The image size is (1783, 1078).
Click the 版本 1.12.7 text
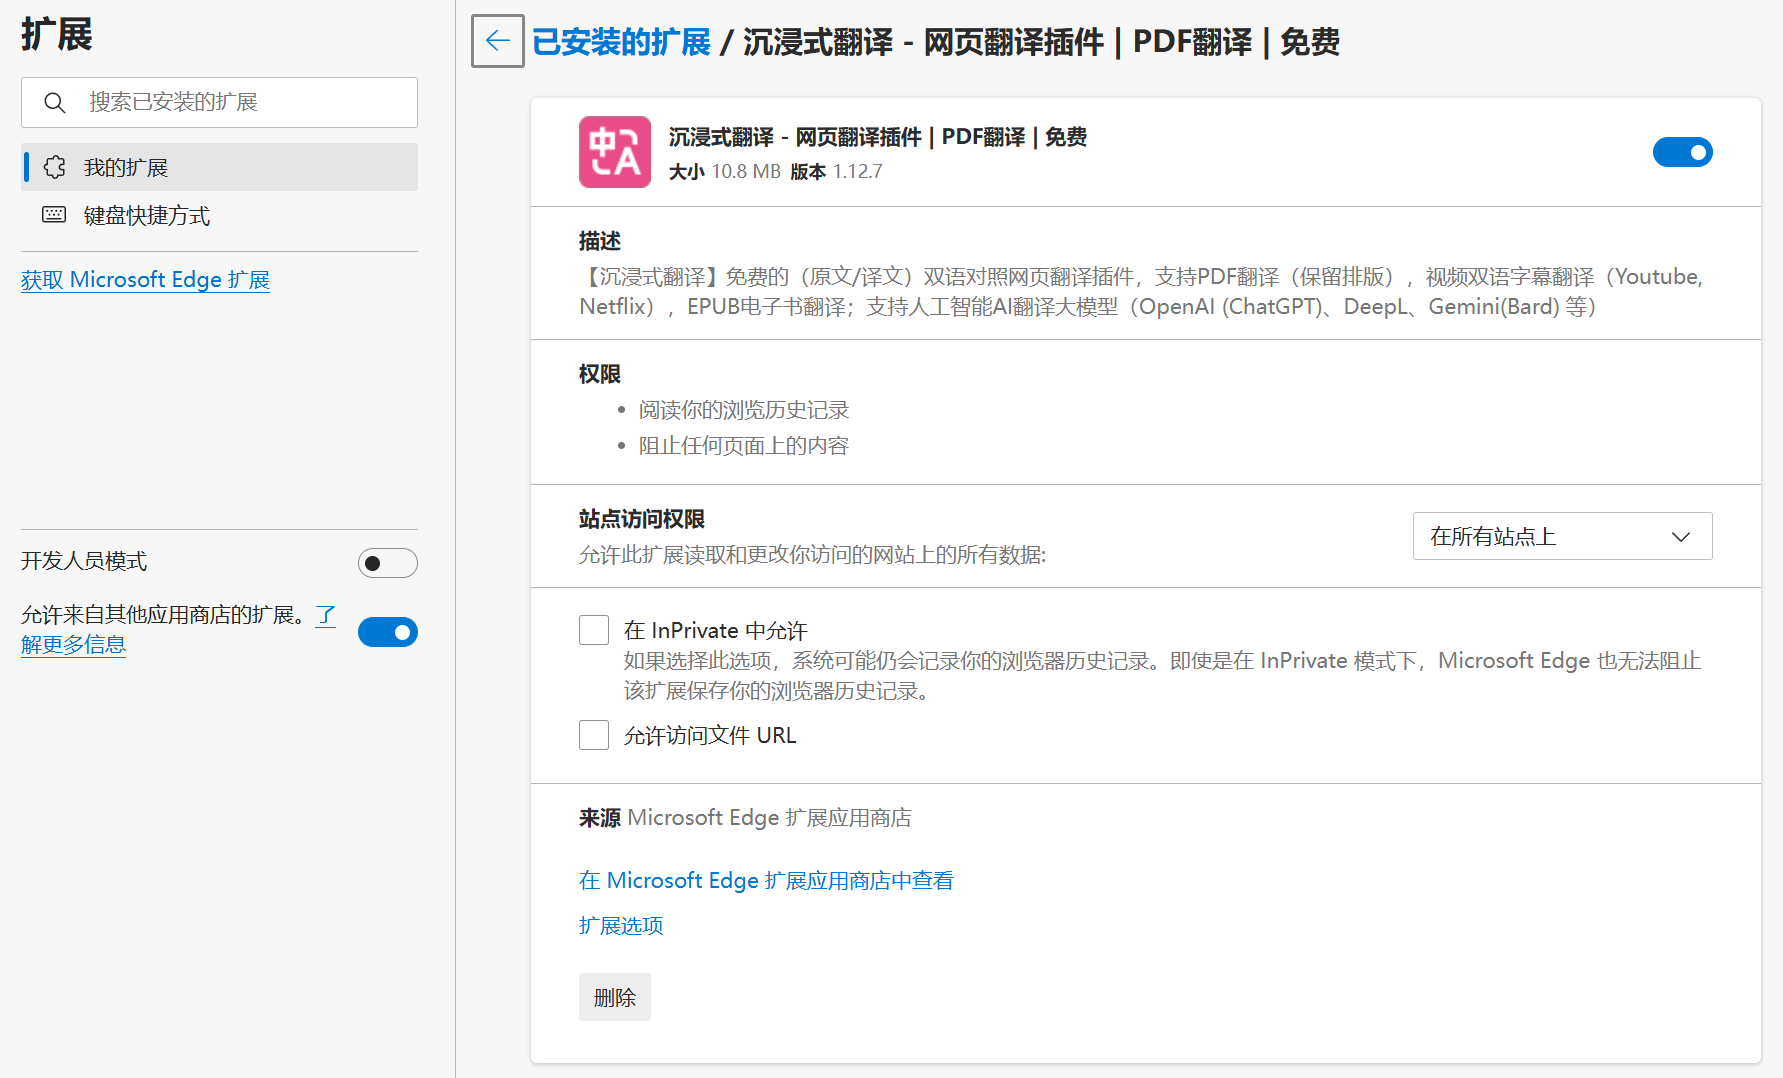(836, 172)
